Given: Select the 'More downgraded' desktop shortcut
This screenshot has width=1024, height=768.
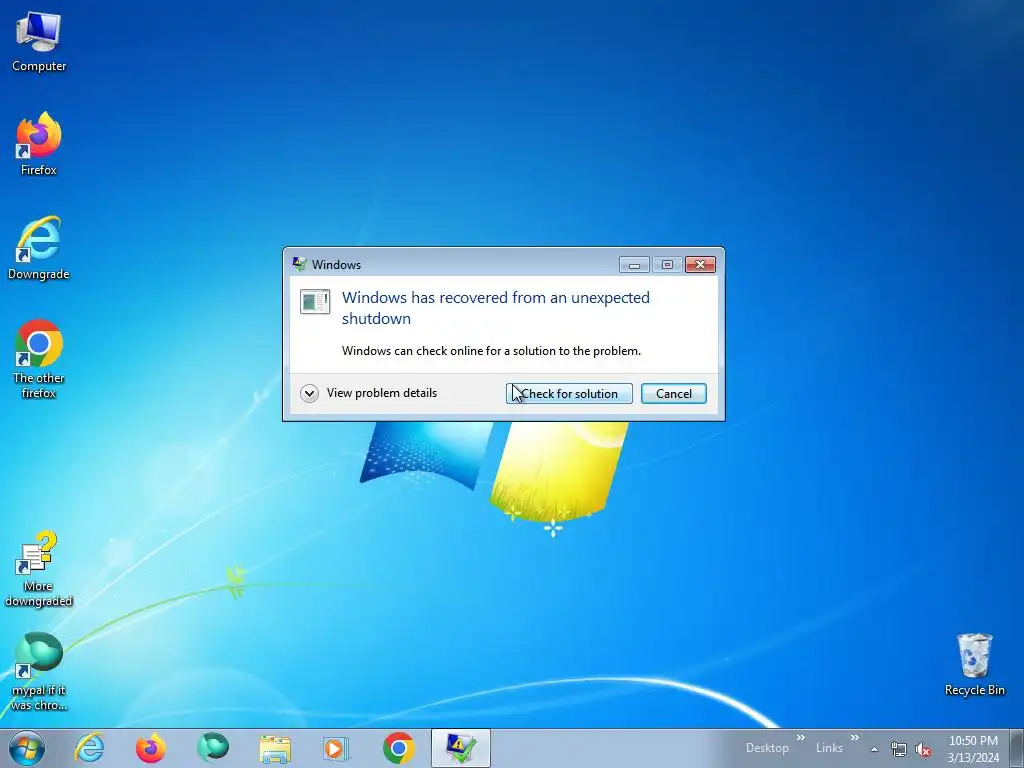Looking at the screenshot, I should tap(39, 568).
